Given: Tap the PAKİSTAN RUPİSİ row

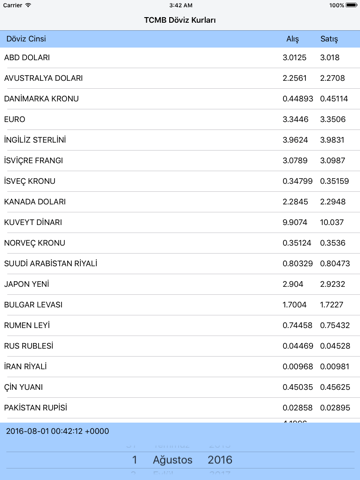Looking at the screenshot, I should click(x=180, y=408).
